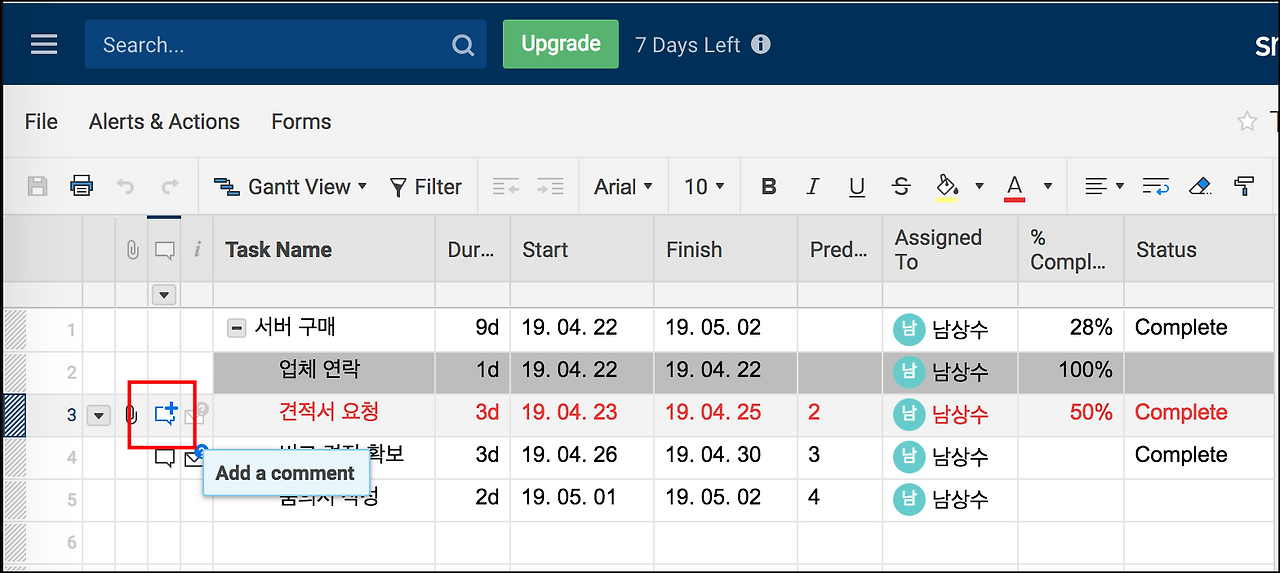This screenshot has width=1280, height=573.
Task: Open the Alerts & Actions menu
Action: tap(164, 122)
